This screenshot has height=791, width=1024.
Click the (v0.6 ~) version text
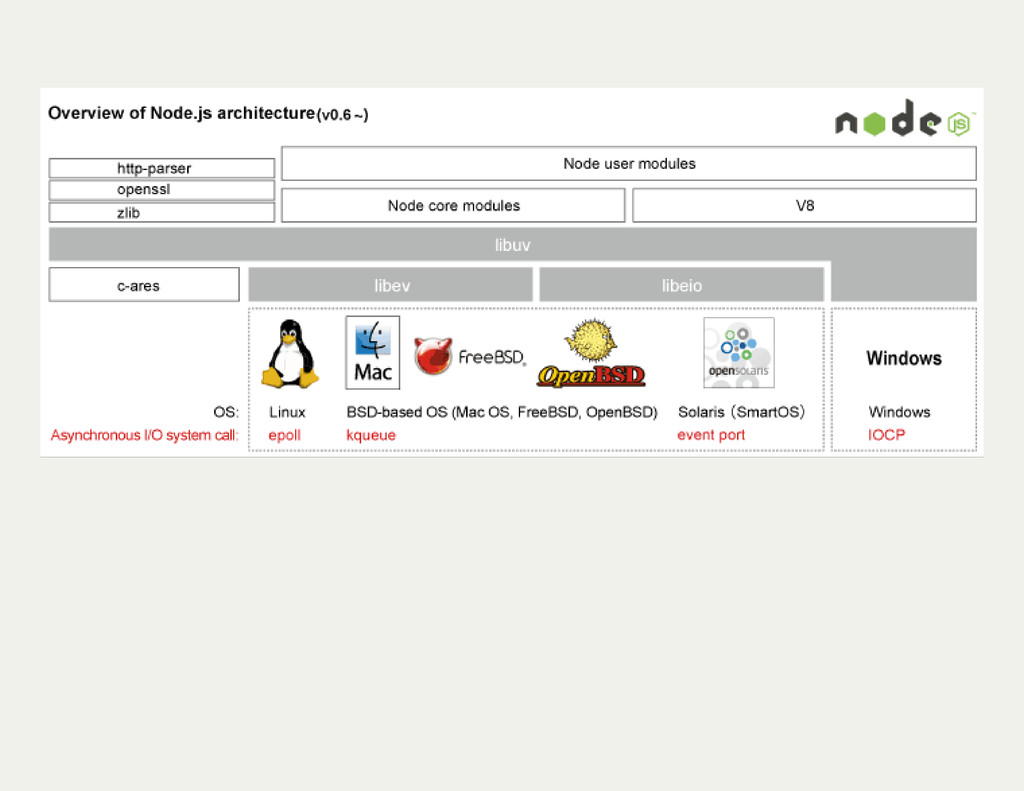(343, 115)
